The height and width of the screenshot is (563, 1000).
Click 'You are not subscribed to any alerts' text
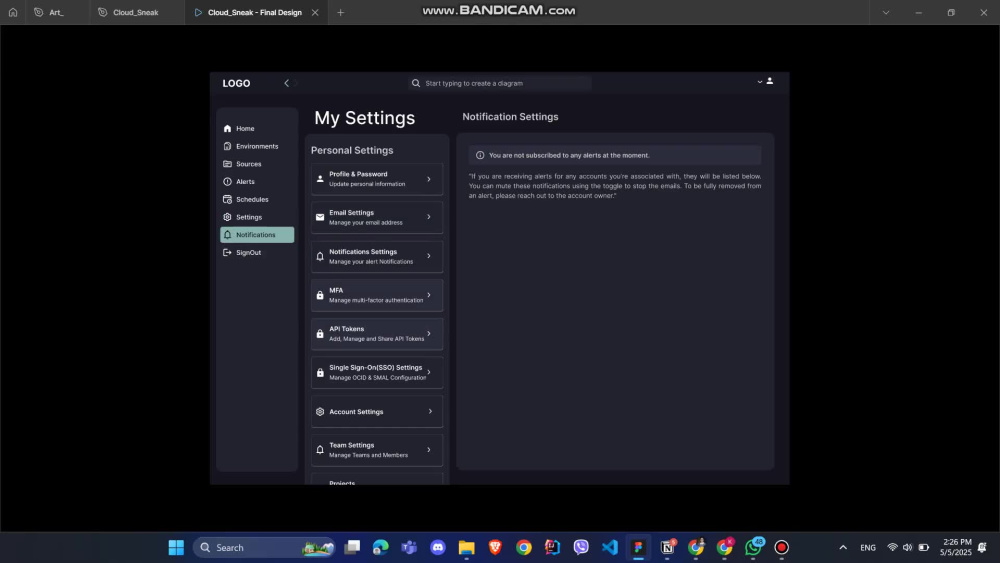click(x=569, y=155)
